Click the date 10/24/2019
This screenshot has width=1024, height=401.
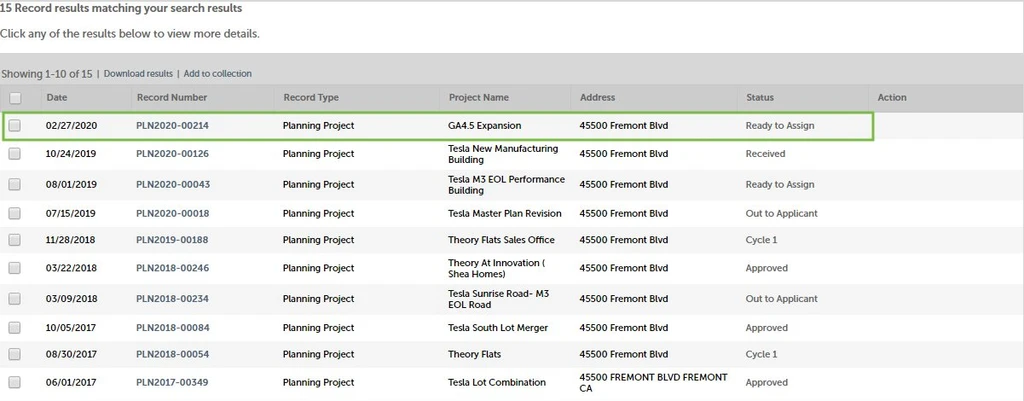click(71, 153)
